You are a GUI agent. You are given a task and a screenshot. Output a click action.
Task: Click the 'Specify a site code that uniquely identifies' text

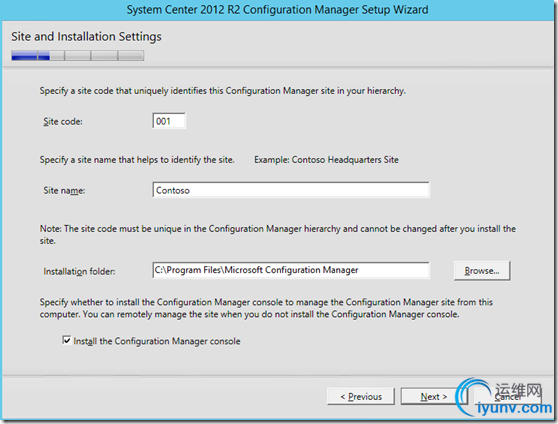[222, 91]
